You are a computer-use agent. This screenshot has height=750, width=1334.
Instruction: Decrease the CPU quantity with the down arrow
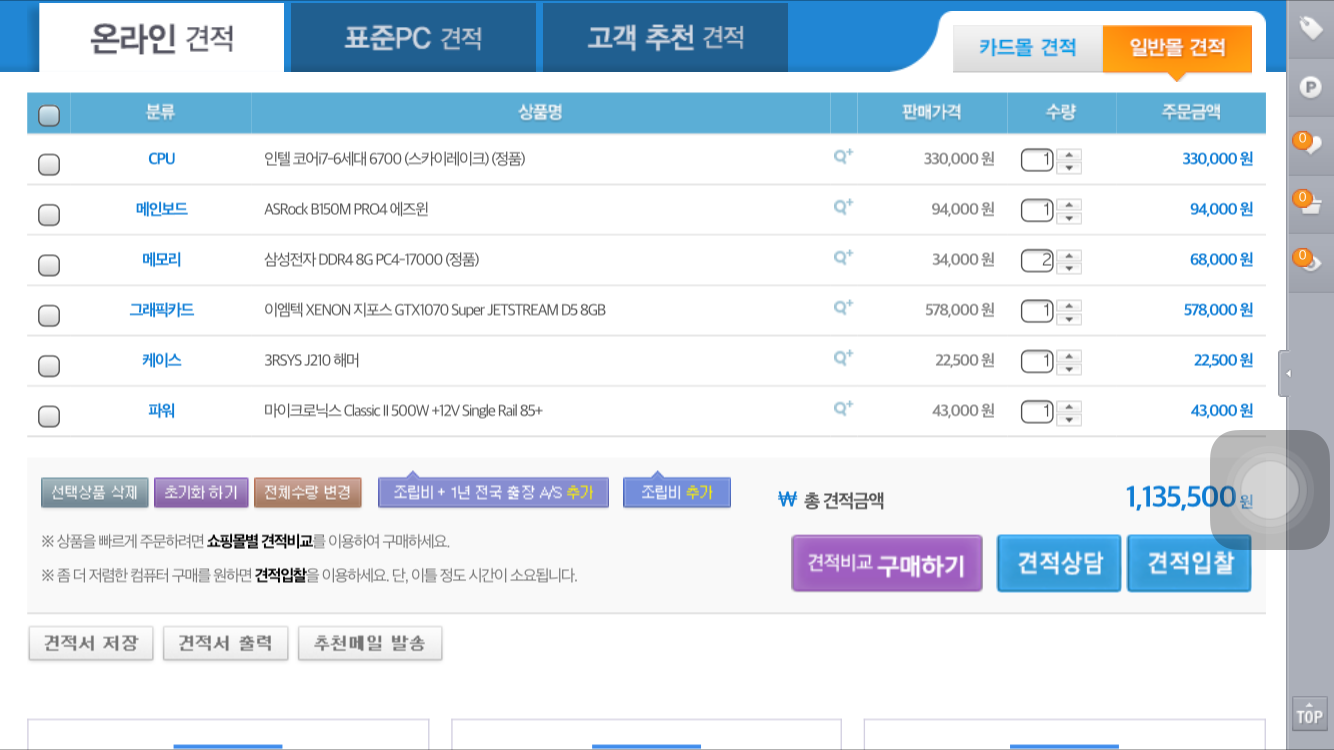(x=1070, y=167)
